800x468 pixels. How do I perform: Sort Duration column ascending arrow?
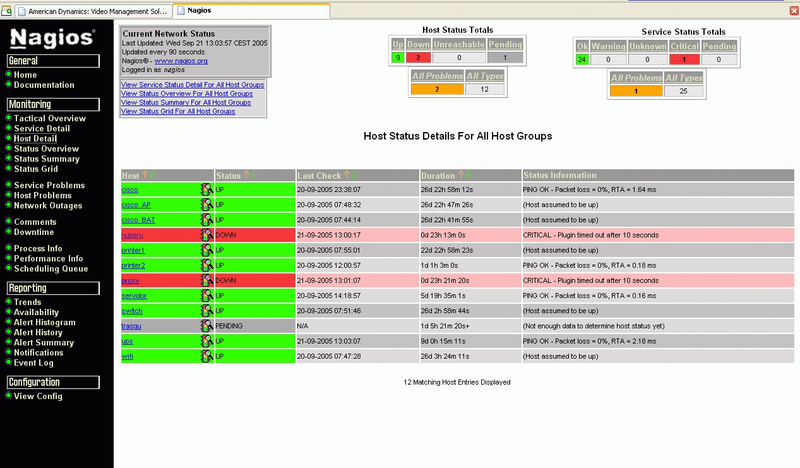coord(461,175)
